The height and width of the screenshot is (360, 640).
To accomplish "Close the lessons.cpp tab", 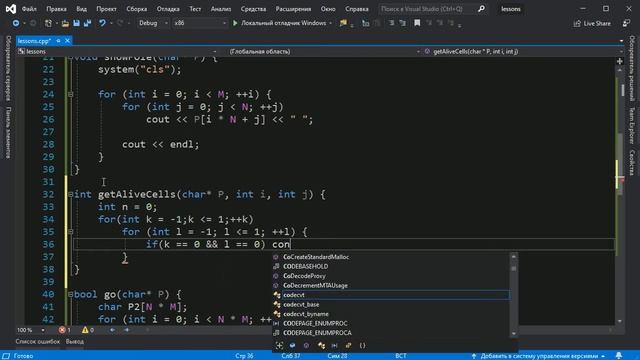I will (x=67, y=41).
